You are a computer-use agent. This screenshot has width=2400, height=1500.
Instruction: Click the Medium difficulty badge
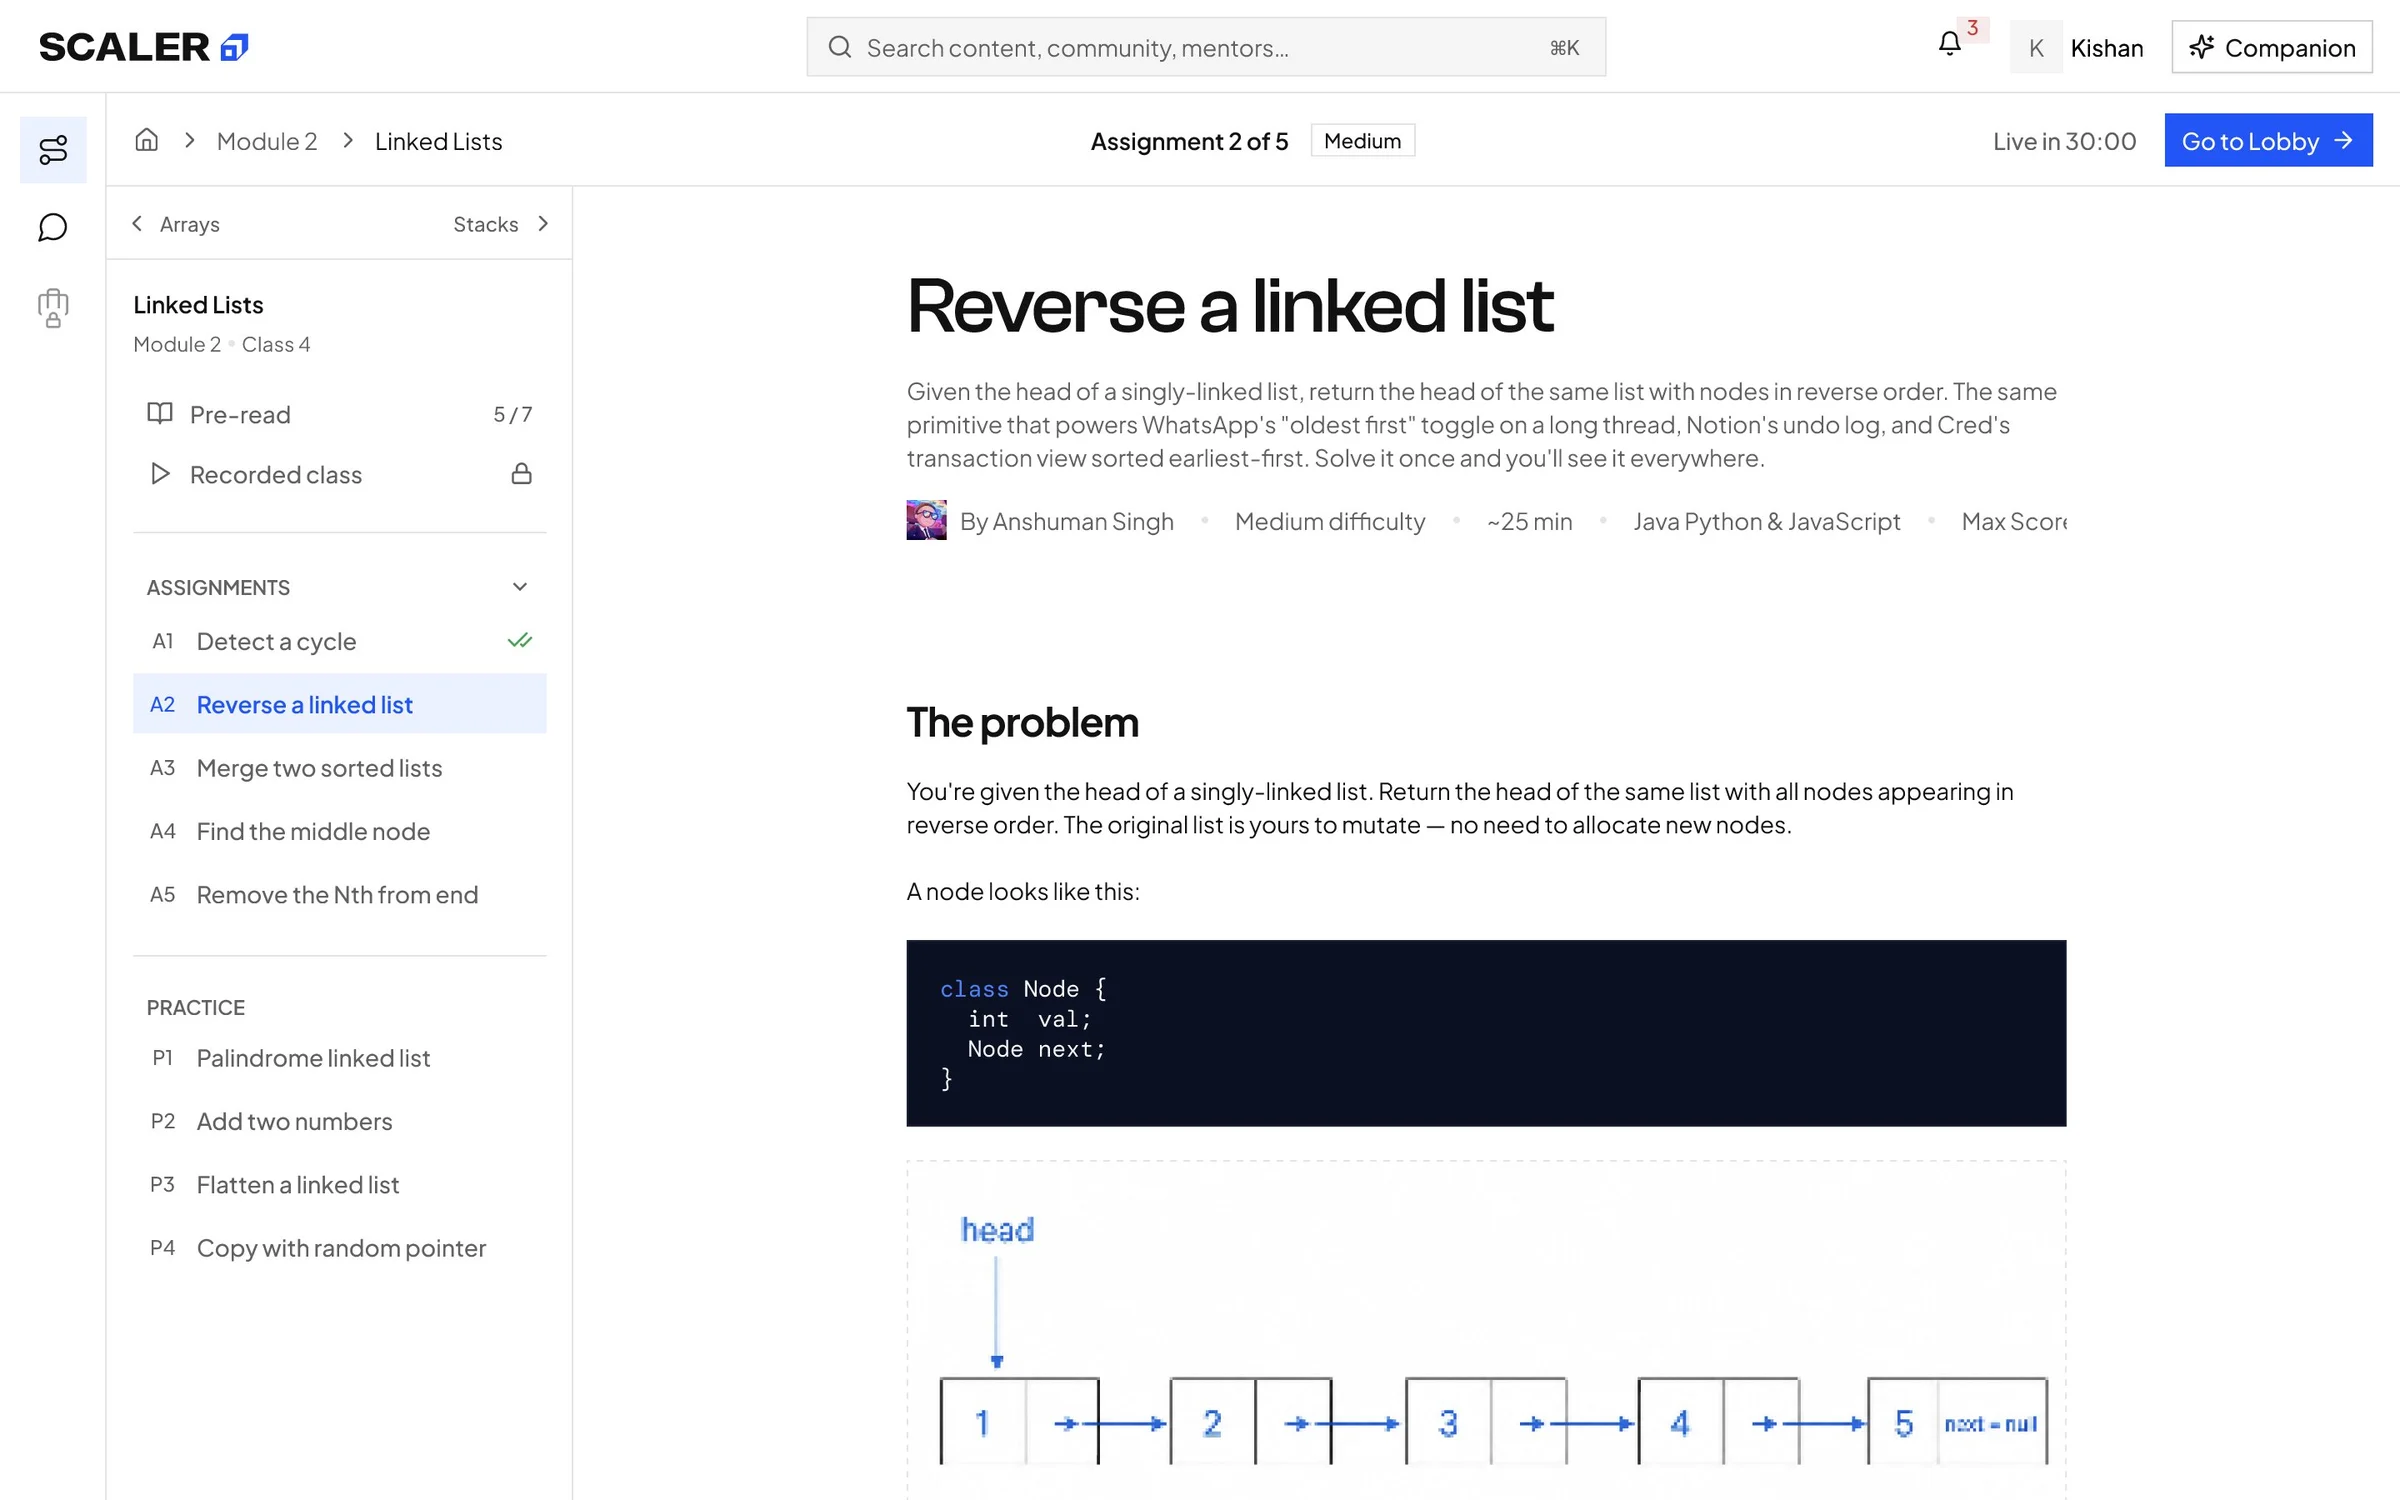[x=1362, y=141]
